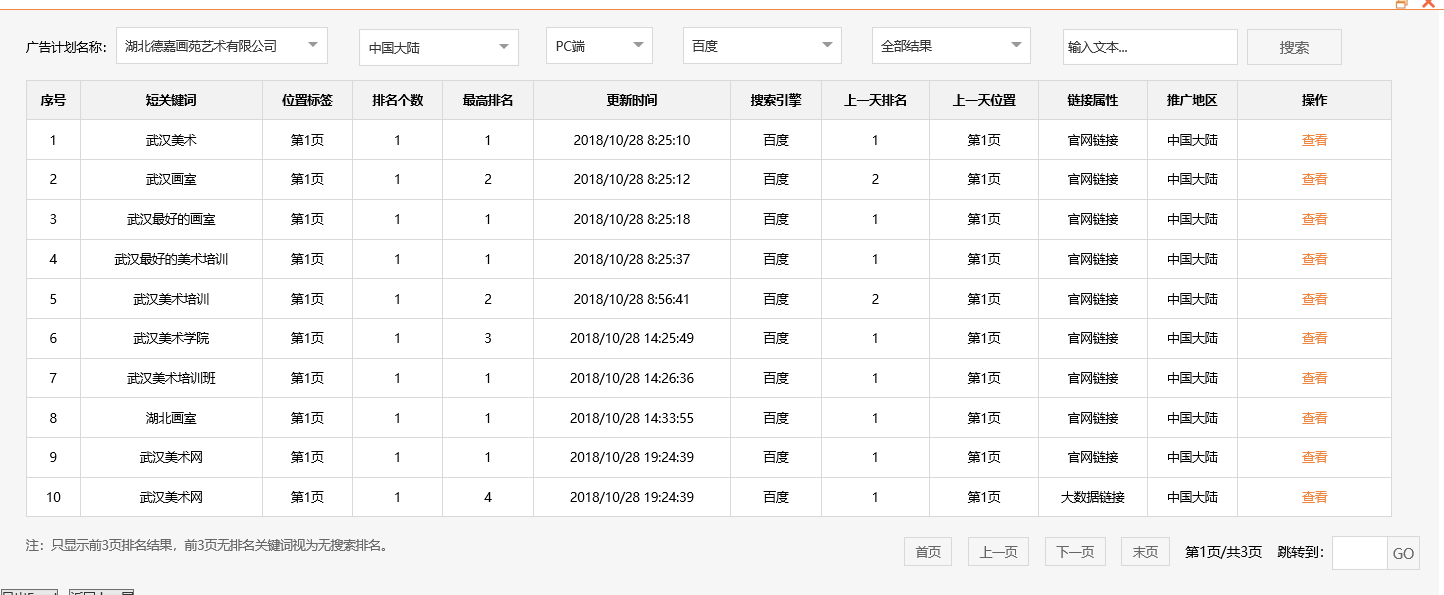Open 查看 for keyword 湖北画室
The height and width of the screenshot is (595, 1444).
click(1313, 417)
